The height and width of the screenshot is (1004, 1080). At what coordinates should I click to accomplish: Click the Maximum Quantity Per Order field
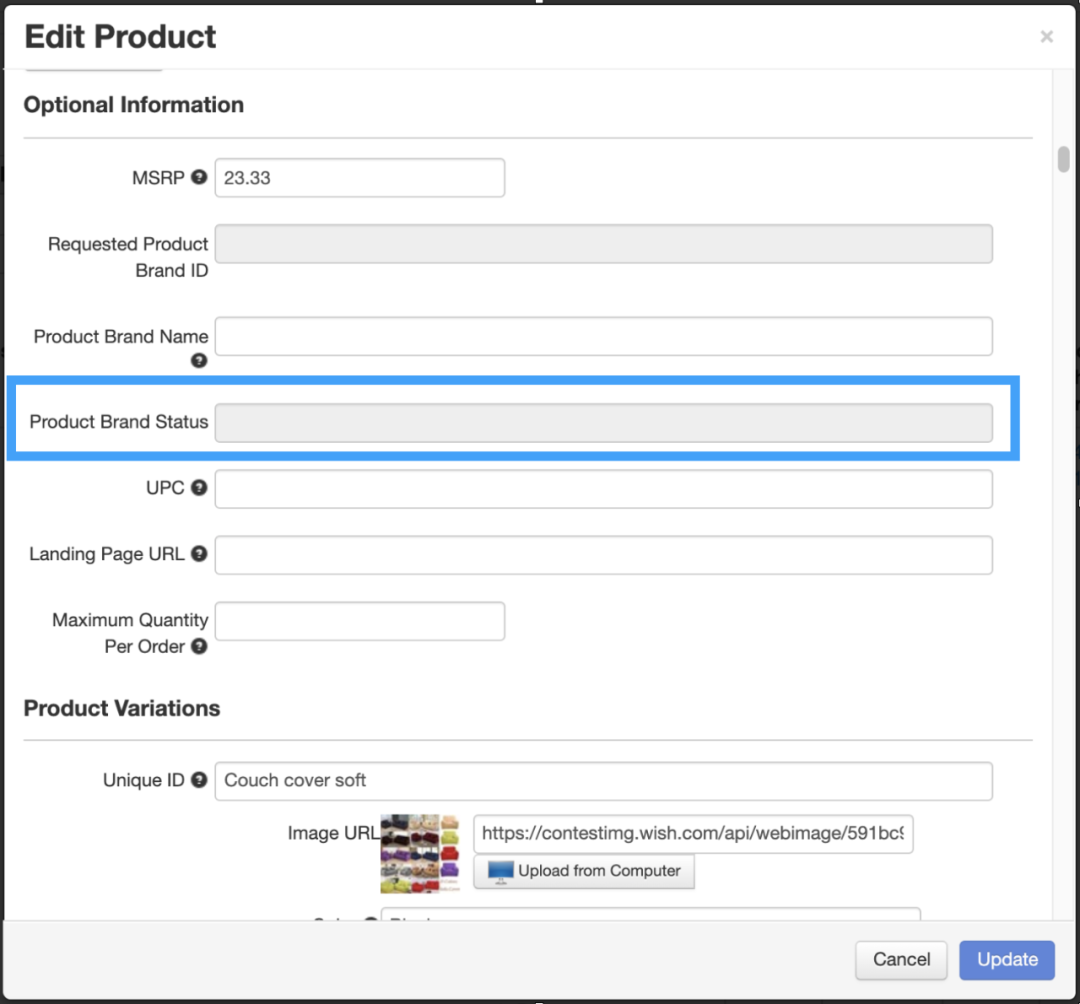(359, 621)
